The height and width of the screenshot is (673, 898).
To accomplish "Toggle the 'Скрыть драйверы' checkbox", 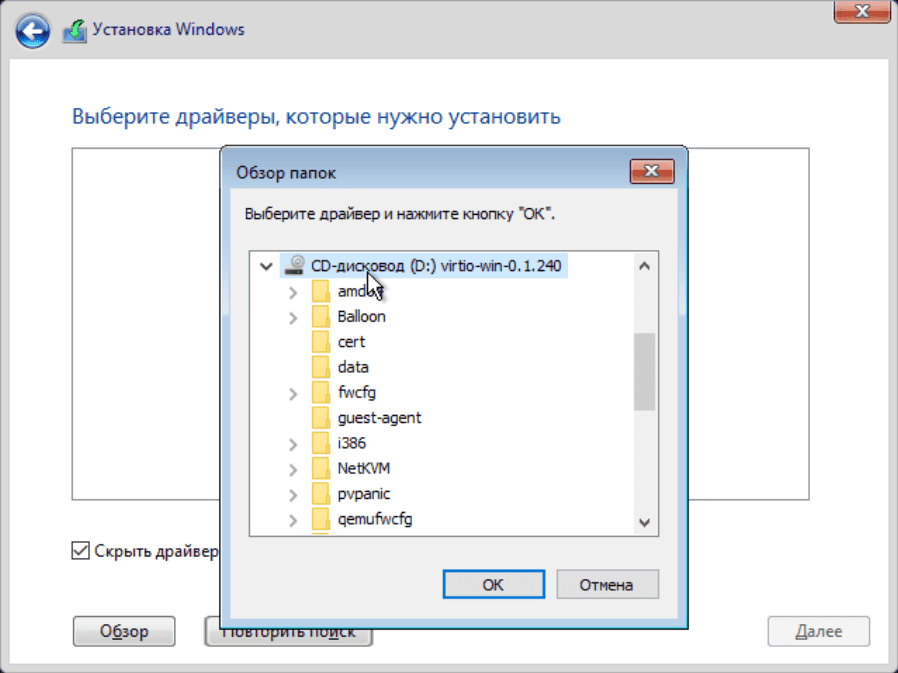I will point(80,550).
